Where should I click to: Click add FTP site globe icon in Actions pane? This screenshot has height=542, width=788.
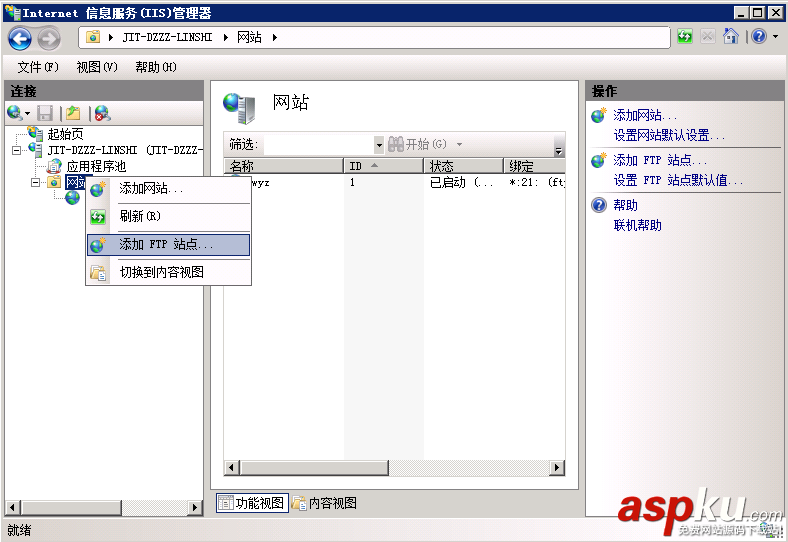point(599,160)
